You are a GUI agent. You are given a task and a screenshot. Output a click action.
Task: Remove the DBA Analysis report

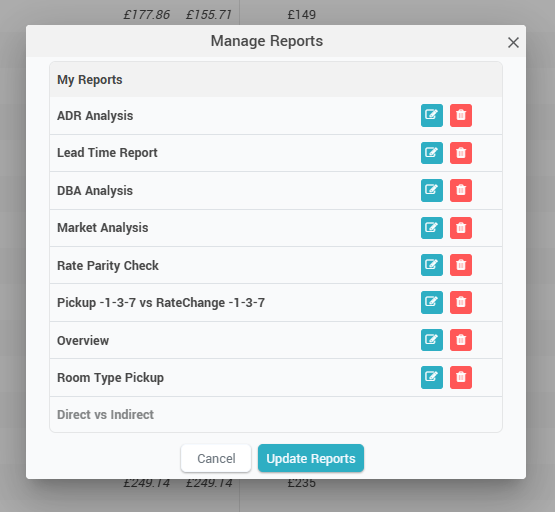click(x=460, y=190)
